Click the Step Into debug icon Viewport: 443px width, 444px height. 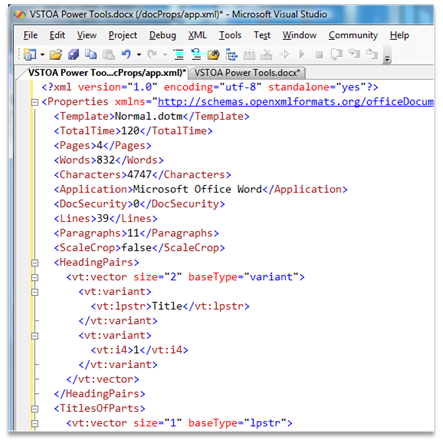(337, 54)
